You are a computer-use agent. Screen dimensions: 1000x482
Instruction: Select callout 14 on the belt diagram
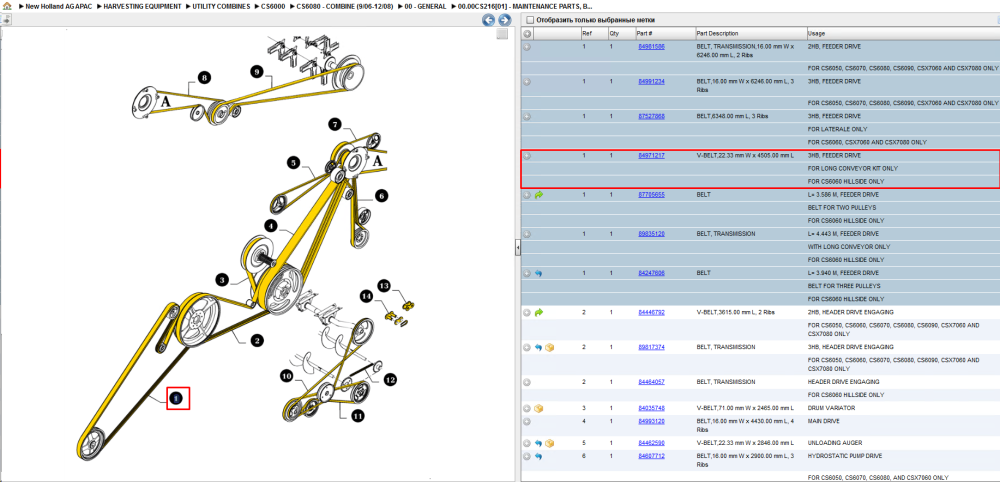tap(366, 296)
